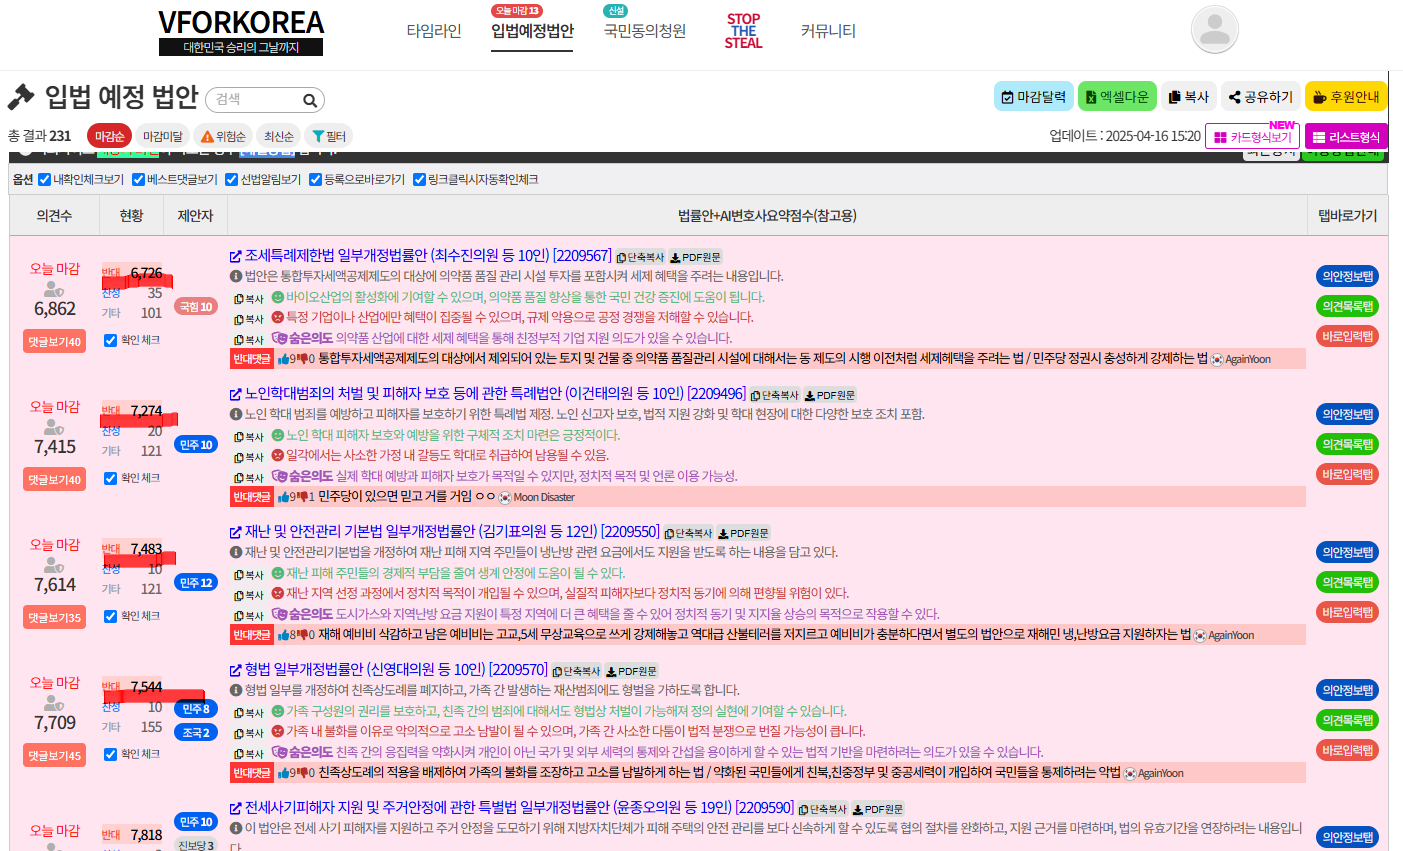Copy the 특정 기업이나 산업에만 line
1403x851 pixels.
tap(249, 319)
